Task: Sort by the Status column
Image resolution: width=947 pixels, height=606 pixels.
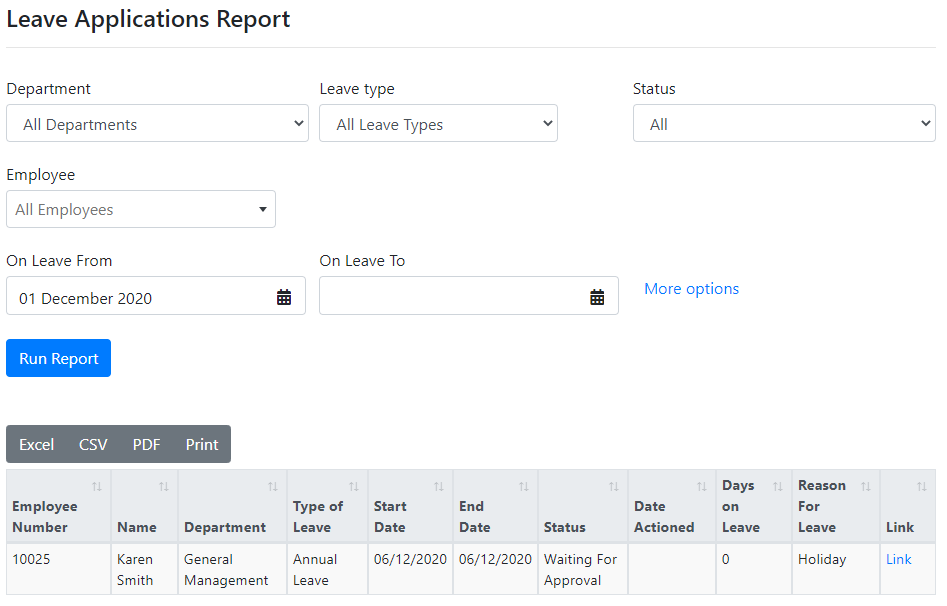Action: pos(613,486)
